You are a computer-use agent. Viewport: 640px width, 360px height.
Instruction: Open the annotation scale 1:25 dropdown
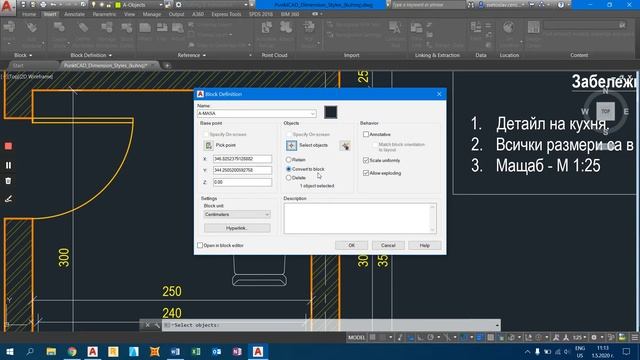[x=579, y=337]
